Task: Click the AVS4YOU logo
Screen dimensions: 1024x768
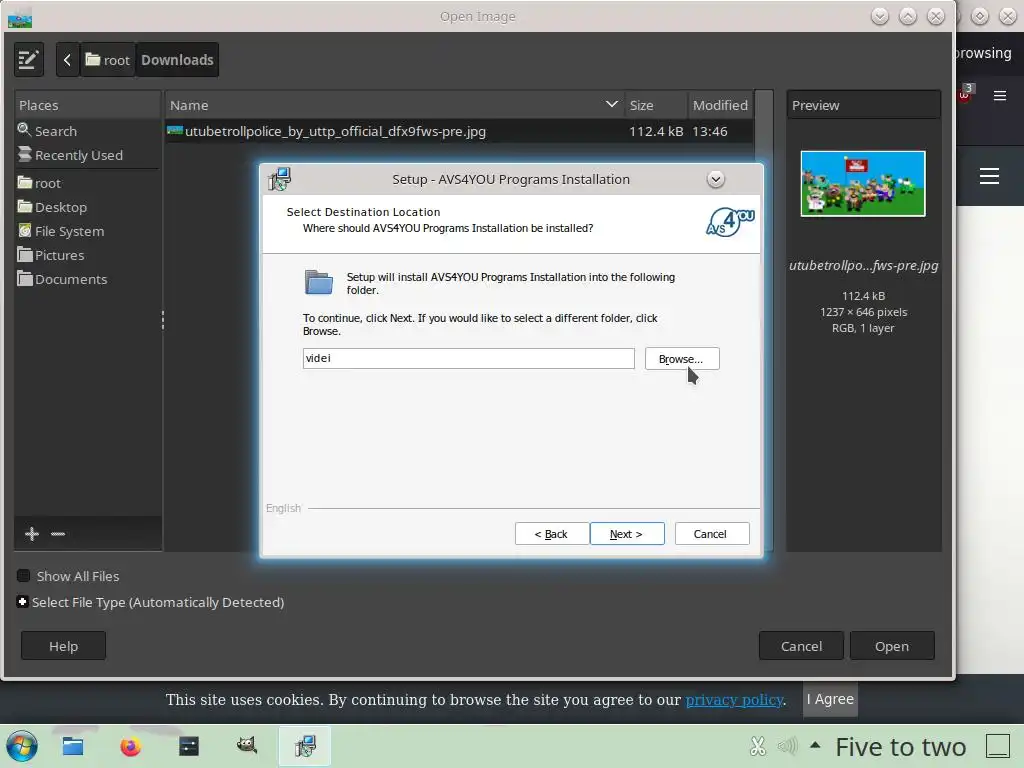Action: click(730, 222)
